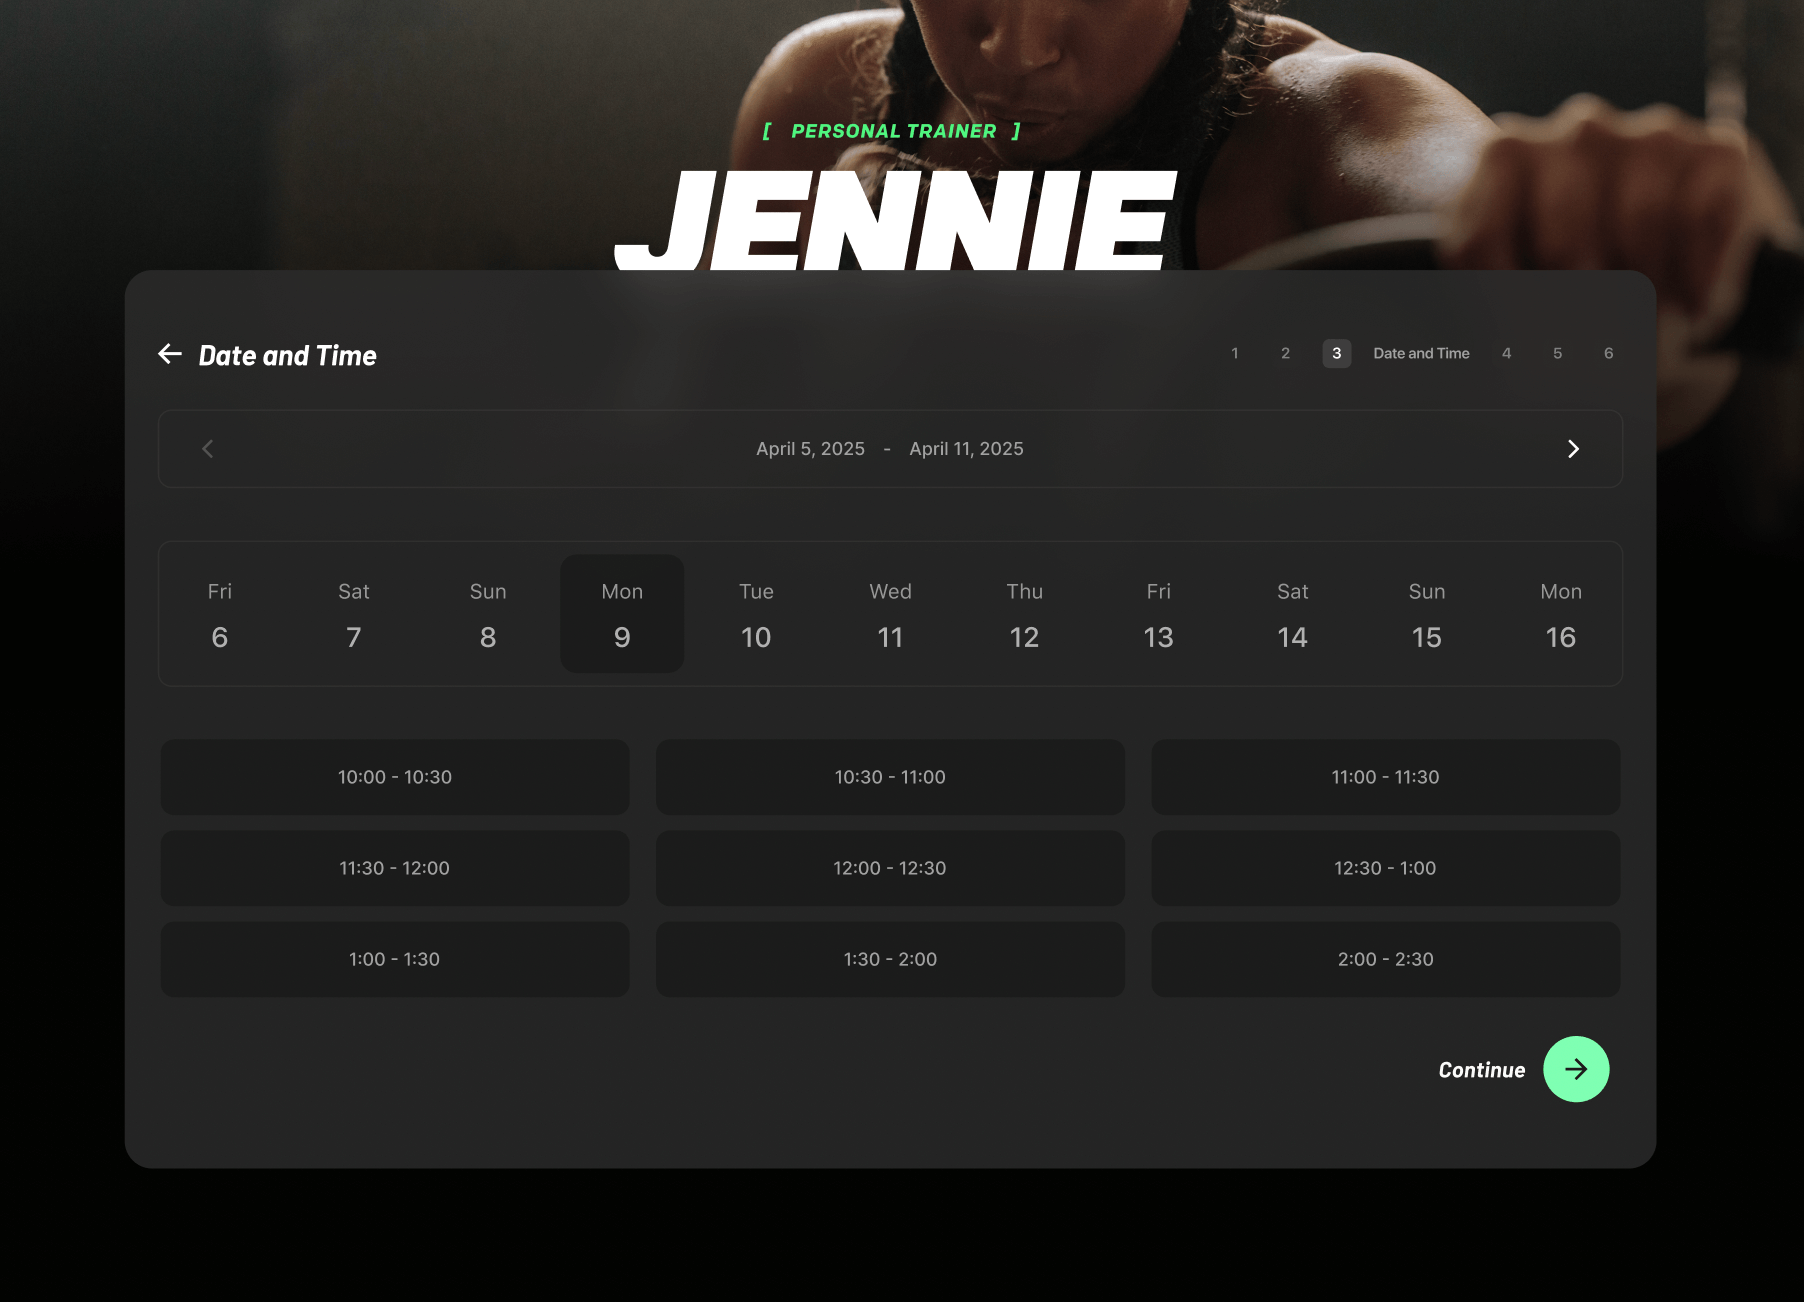Go to the next week with right chevron
This screenshot has height=1302, width=1804.
point(1573,449)
